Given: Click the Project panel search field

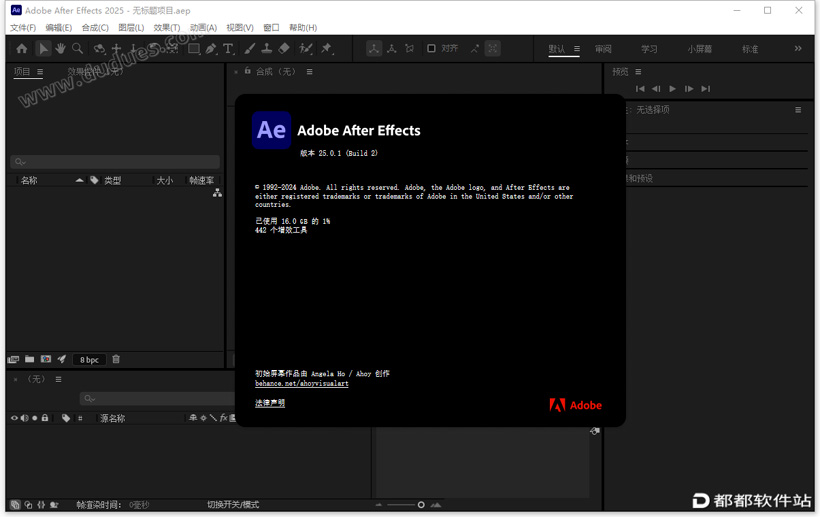Looking at the screenshot, I should click(x=115, y=162).
